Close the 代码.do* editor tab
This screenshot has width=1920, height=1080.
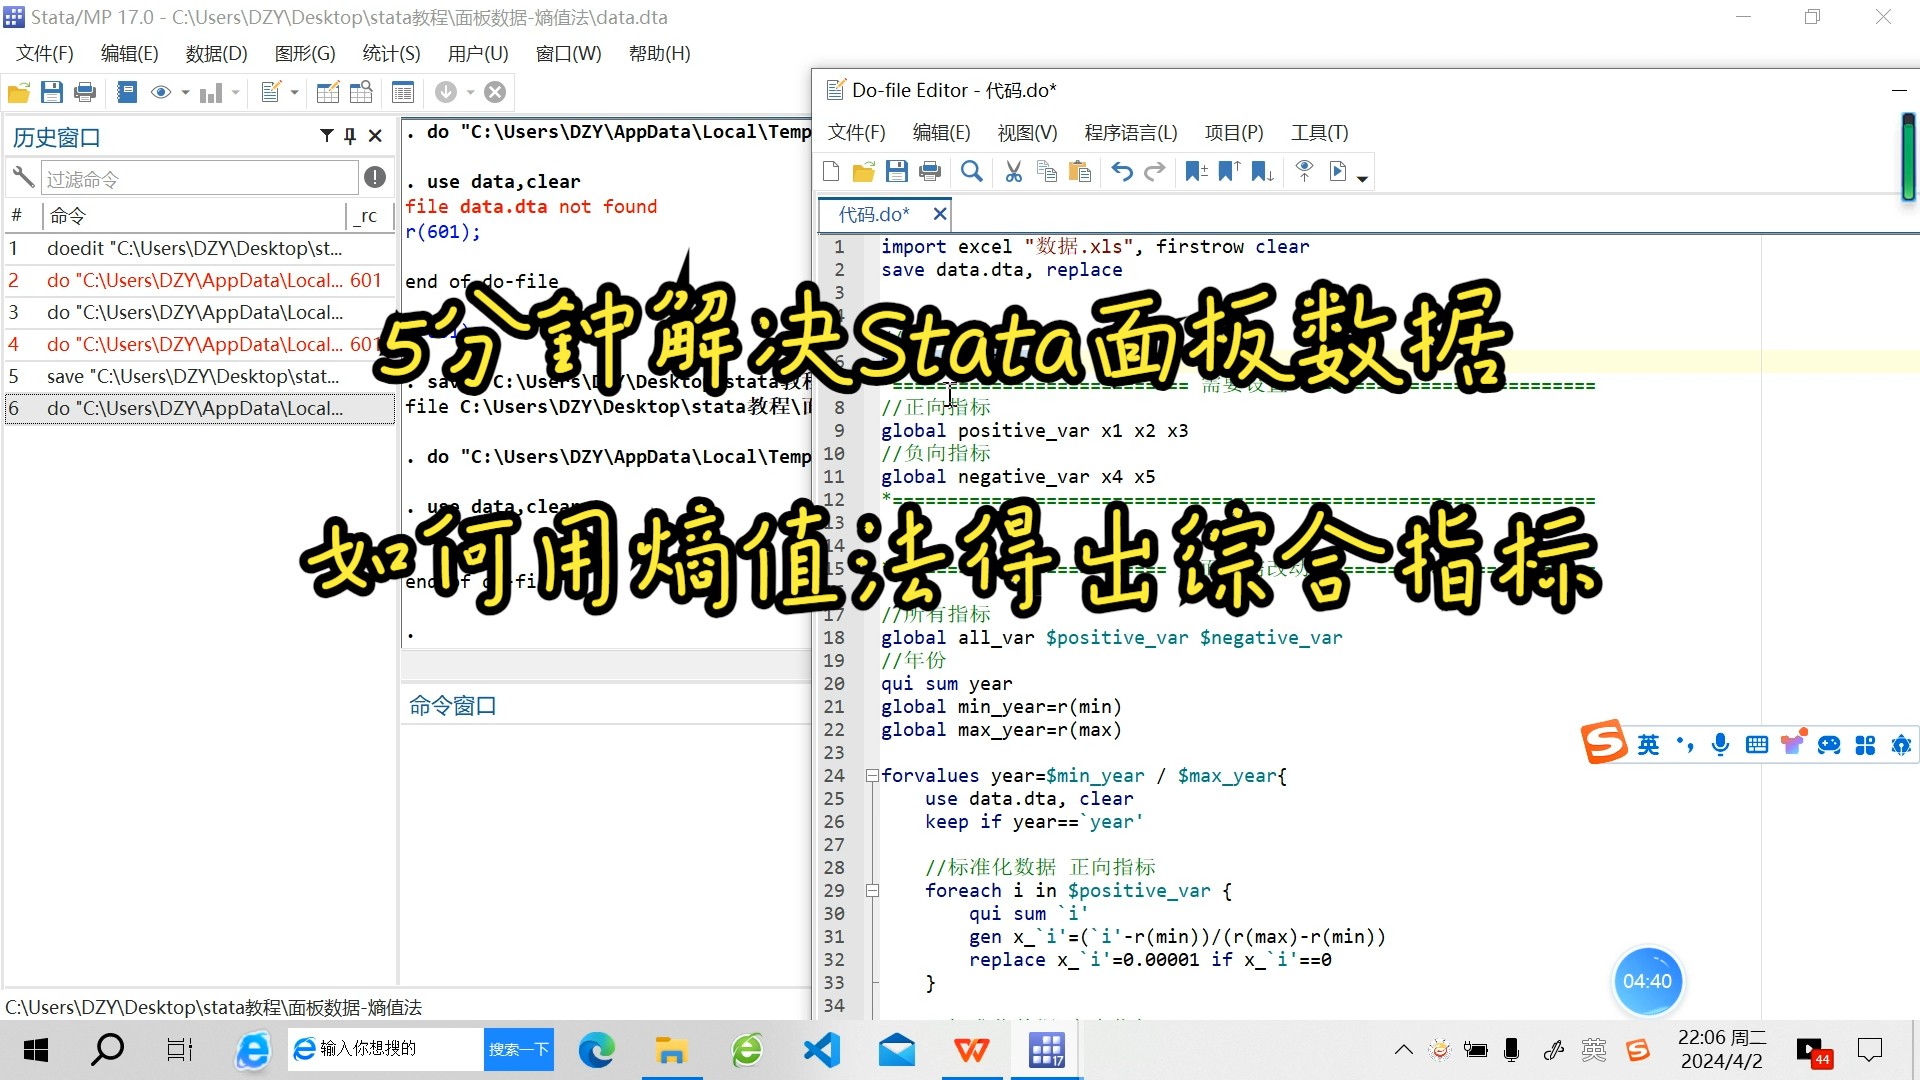click(x=940, y=214)
